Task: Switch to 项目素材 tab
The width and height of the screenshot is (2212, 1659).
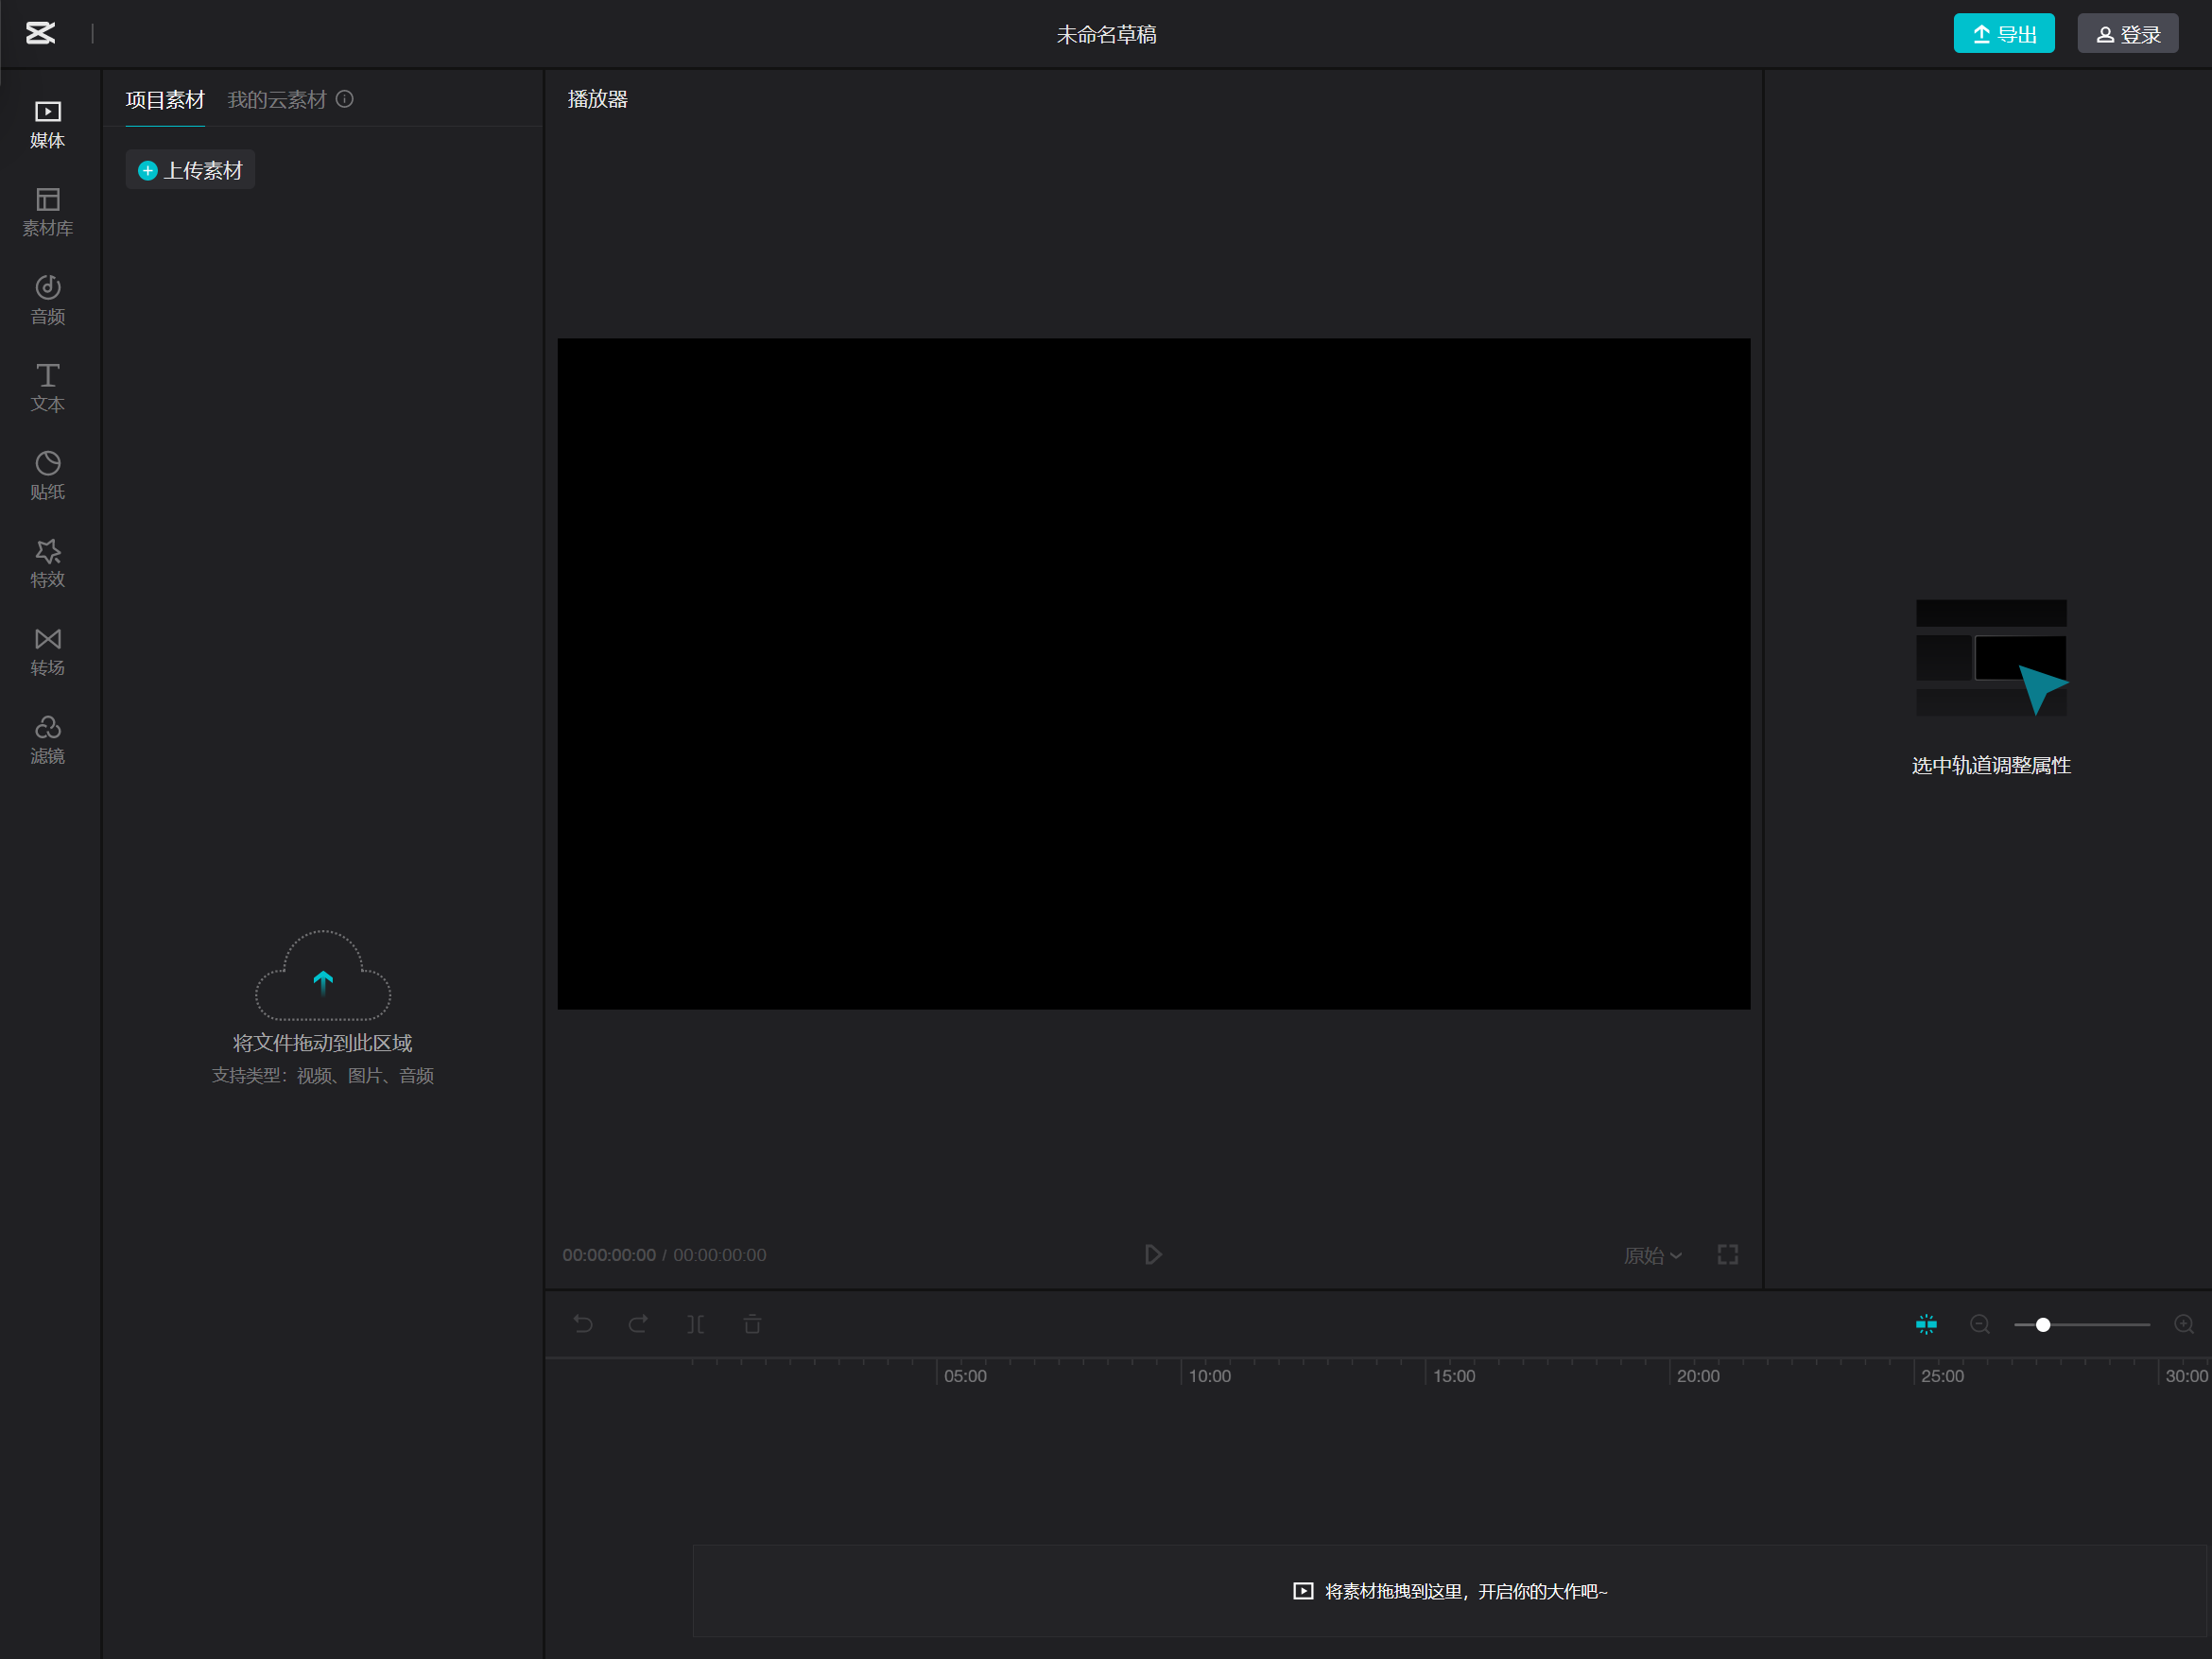Action: coord(165,100)
